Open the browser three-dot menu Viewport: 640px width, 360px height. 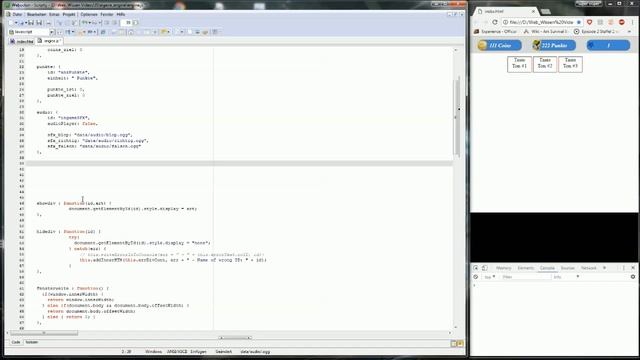[632, 22]
